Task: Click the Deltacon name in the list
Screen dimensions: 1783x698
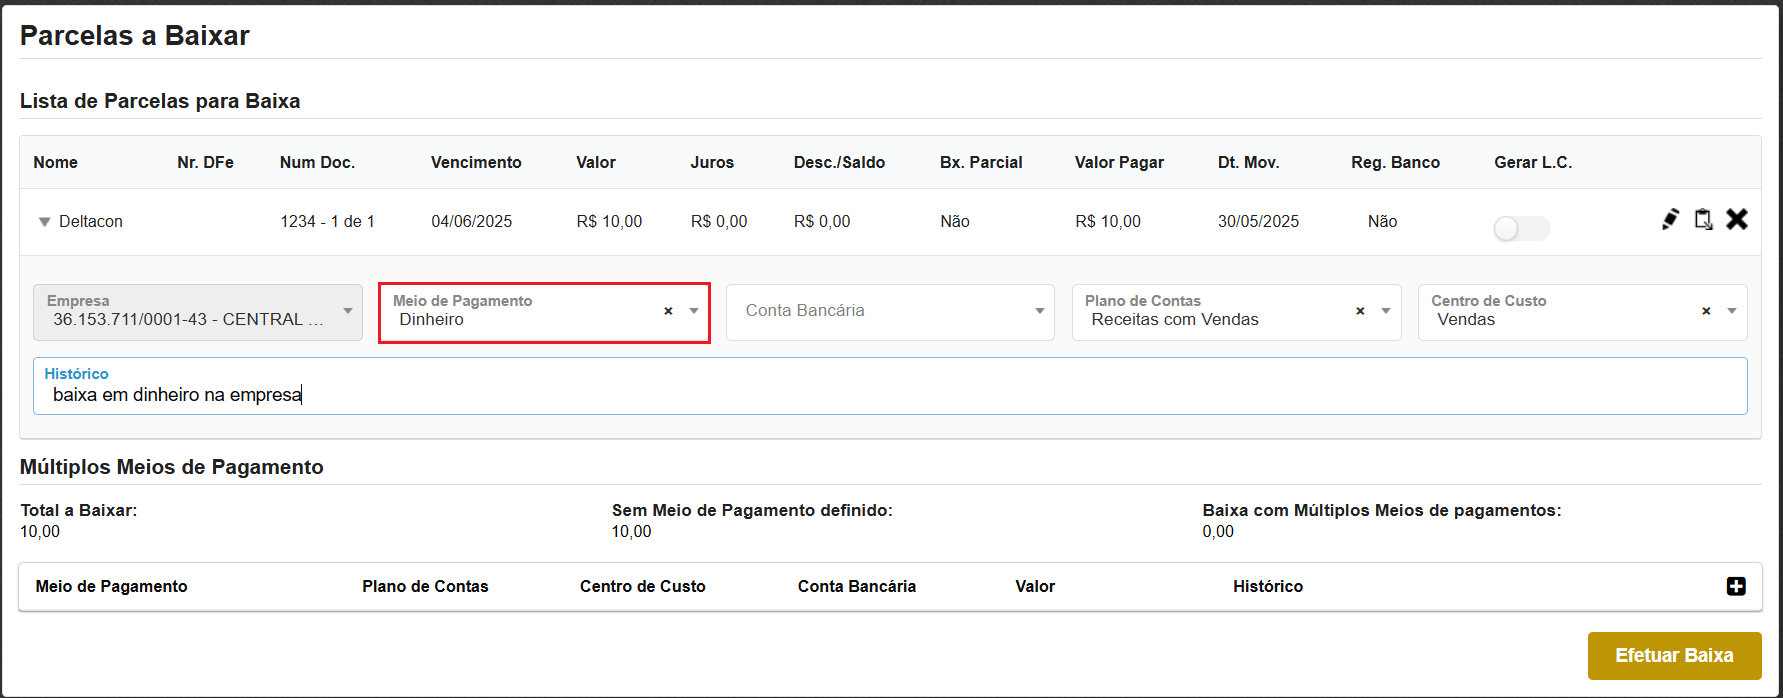Action: 91,221
